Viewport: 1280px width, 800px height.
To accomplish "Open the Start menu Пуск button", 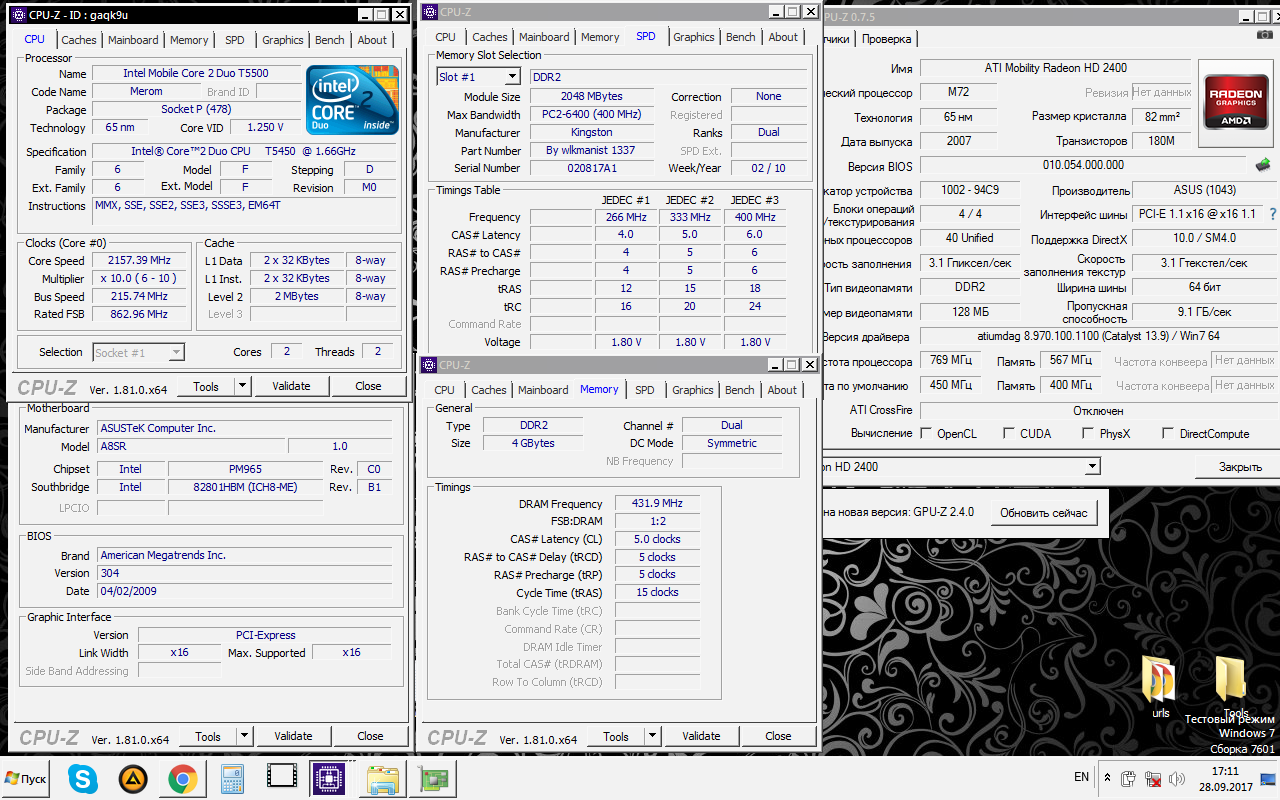I will (x=27, y=778).
